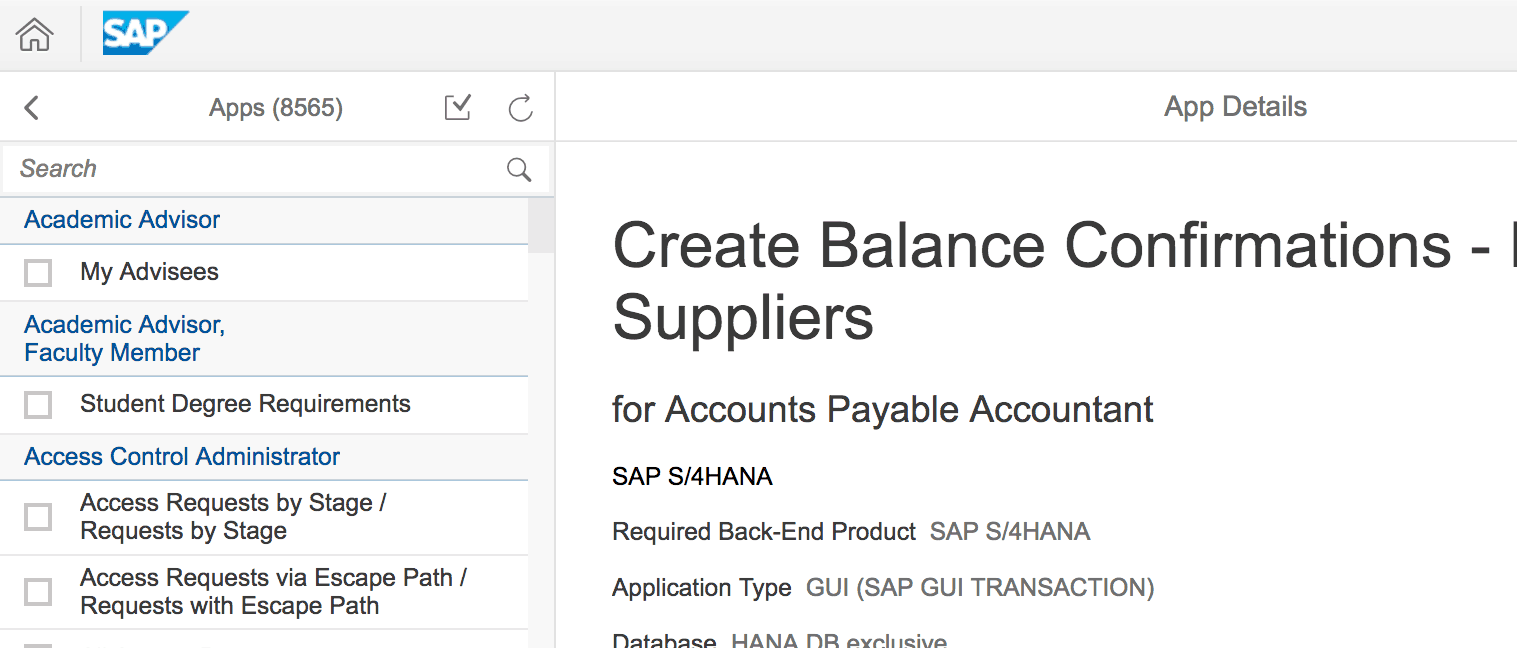Focus the Search apps field

tap(276, 169)
